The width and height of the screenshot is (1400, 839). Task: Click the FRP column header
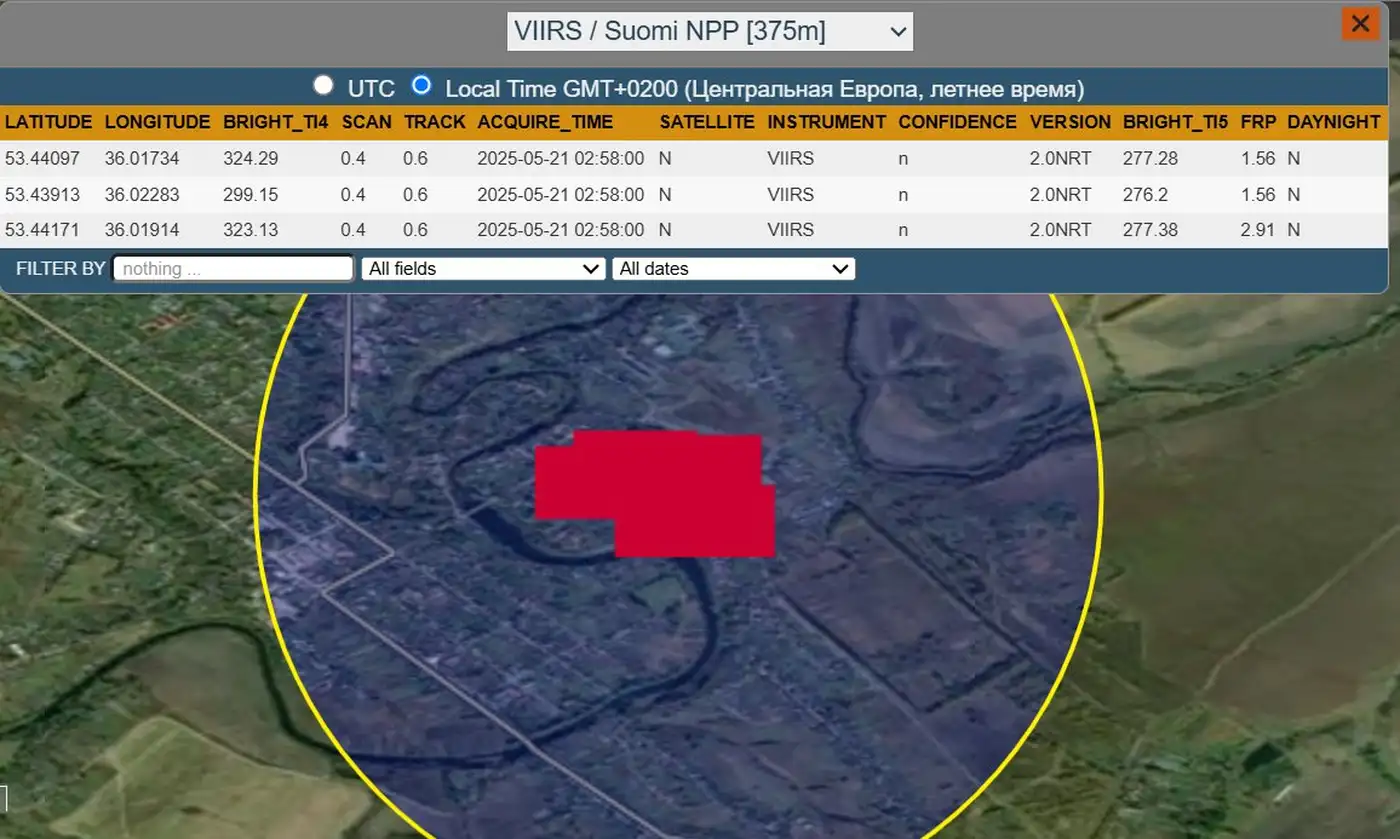1258,122
